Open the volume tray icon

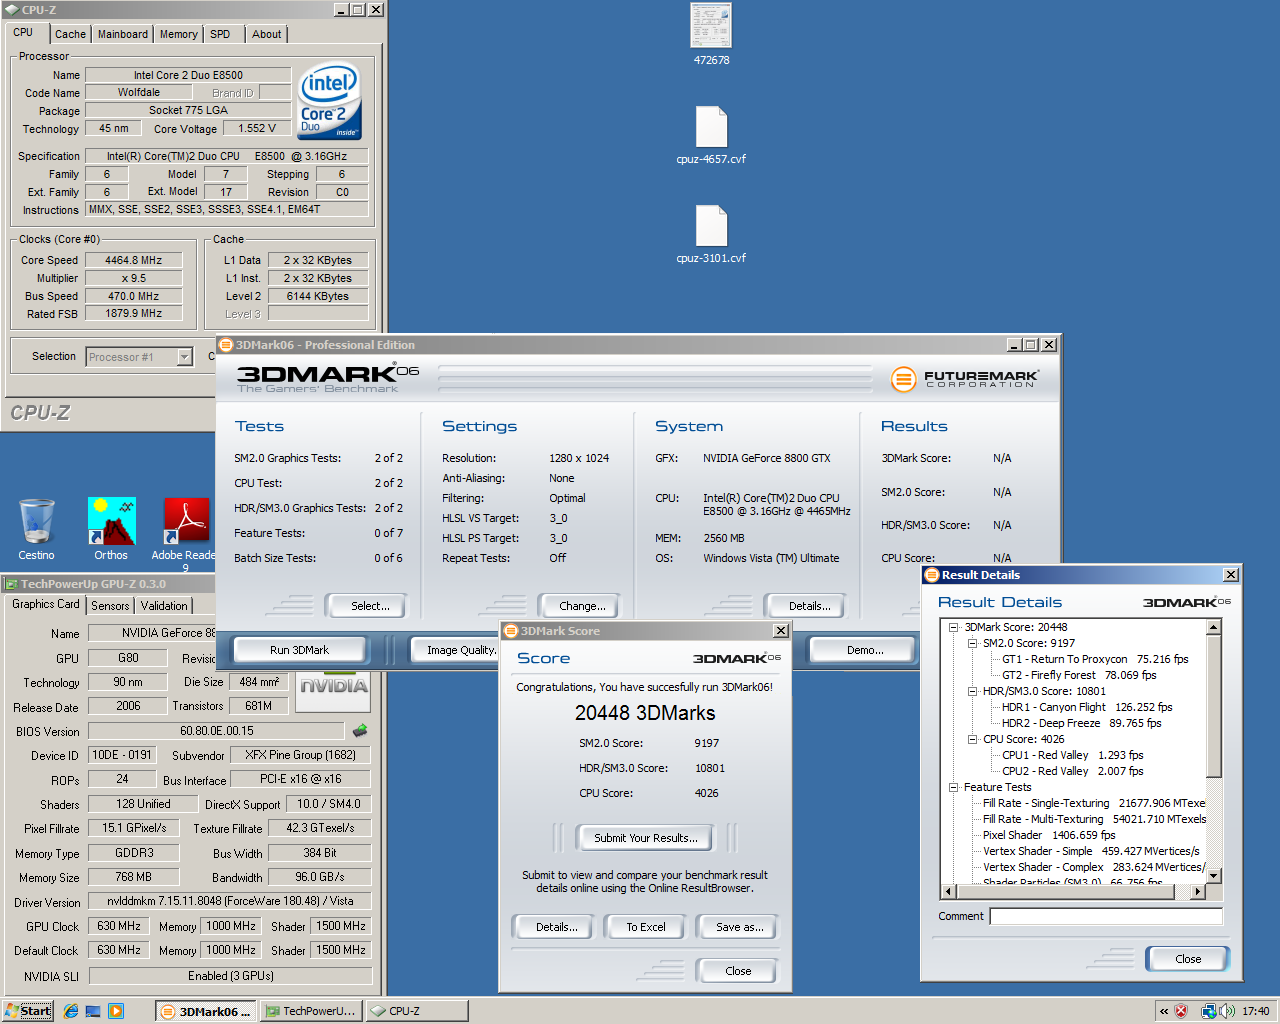(x=1226, y=1011)
